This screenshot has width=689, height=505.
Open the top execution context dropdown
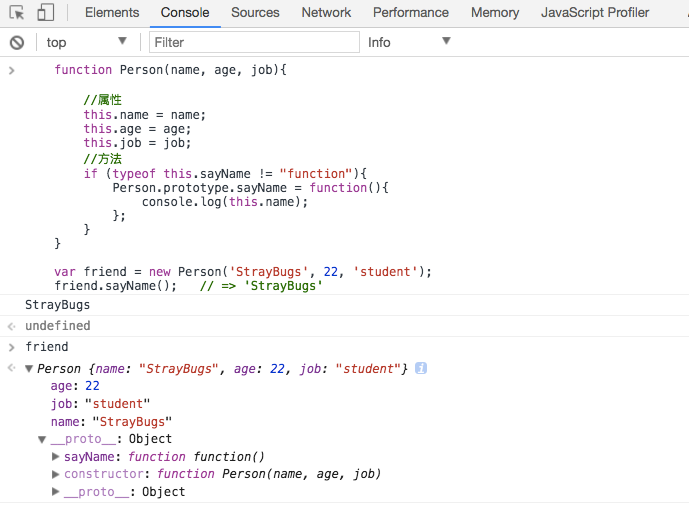[x=87, y=42]
